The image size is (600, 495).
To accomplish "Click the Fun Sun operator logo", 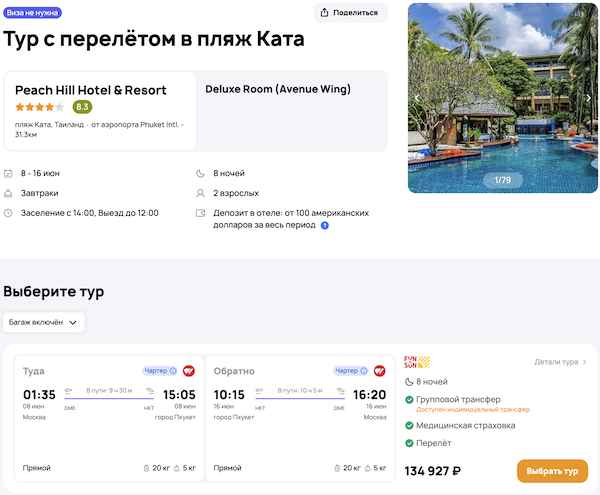I will [x=416, y=362].
